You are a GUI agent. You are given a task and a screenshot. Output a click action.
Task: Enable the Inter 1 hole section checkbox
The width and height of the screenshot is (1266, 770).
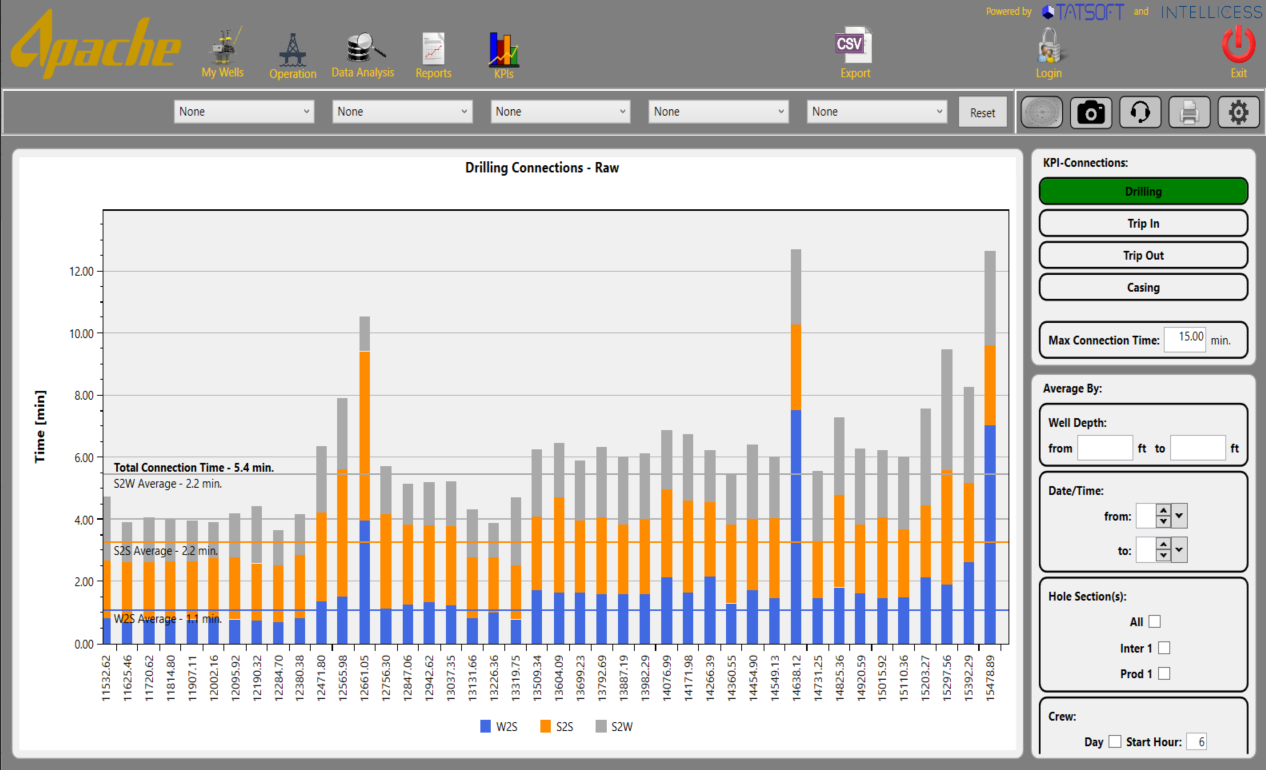[x=1163, y=648]
